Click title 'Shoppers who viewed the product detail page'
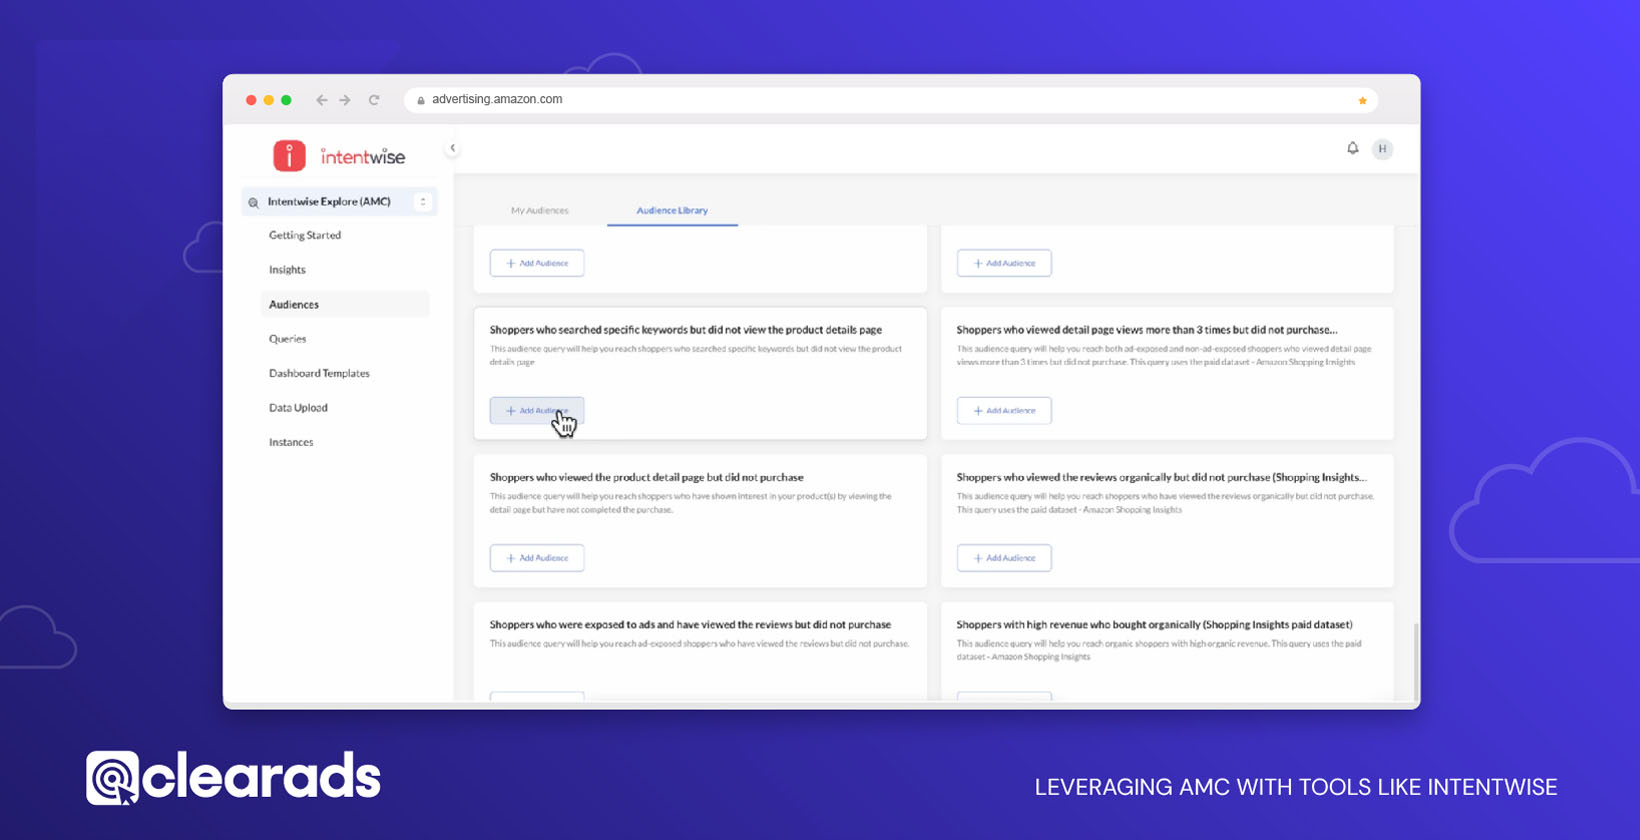 [646, 478]
